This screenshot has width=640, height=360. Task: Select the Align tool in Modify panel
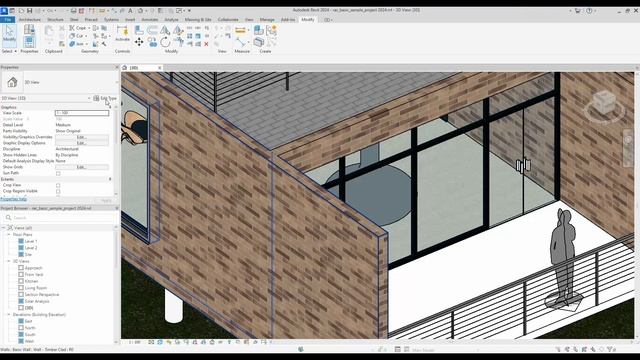pos(139,30)
